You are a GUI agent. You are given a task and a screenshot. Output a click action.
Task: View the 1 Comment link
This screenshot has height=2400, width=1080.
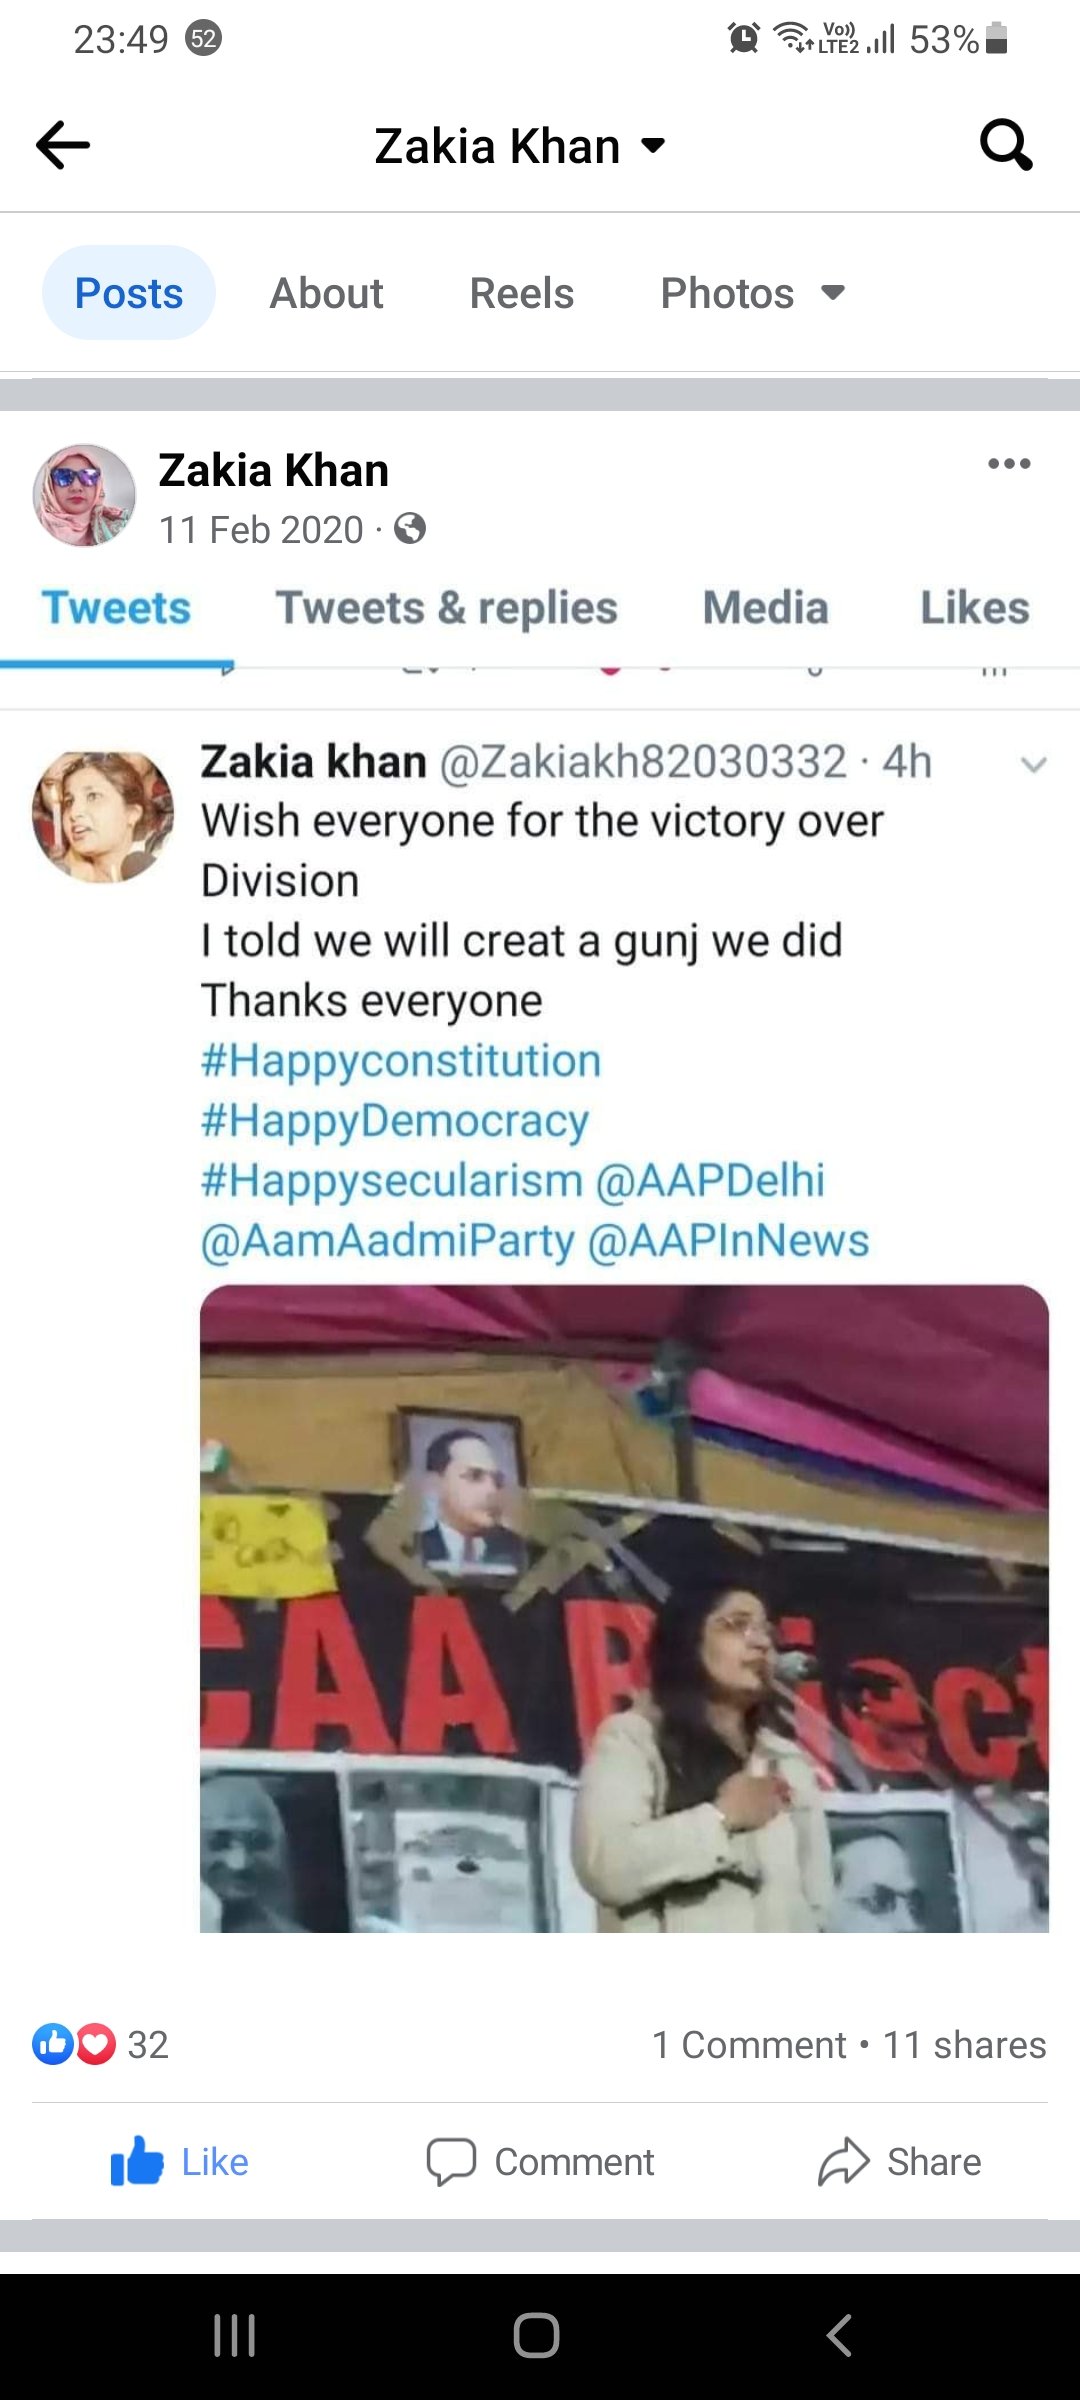point(748,2046)
